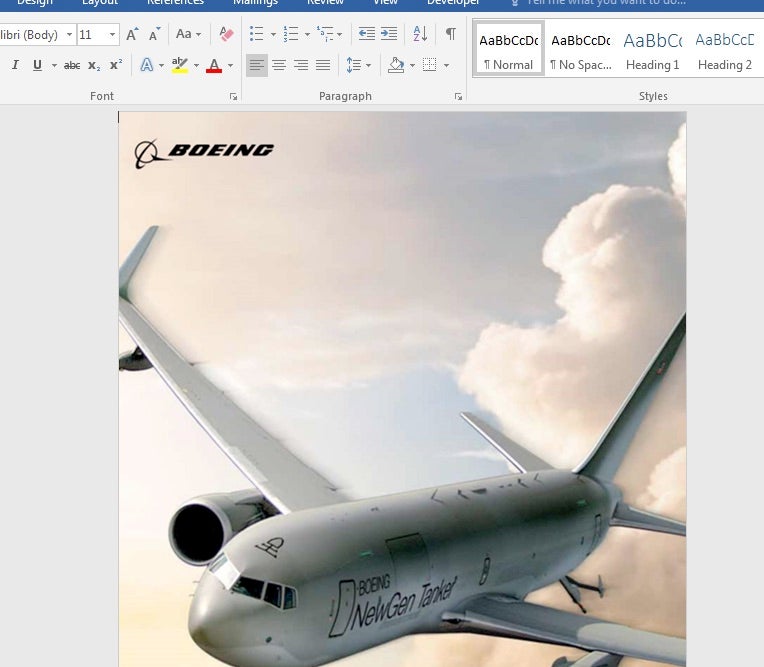764x667 pixels.
Task: Select the No Spacing style
Action: pos(580,50)
